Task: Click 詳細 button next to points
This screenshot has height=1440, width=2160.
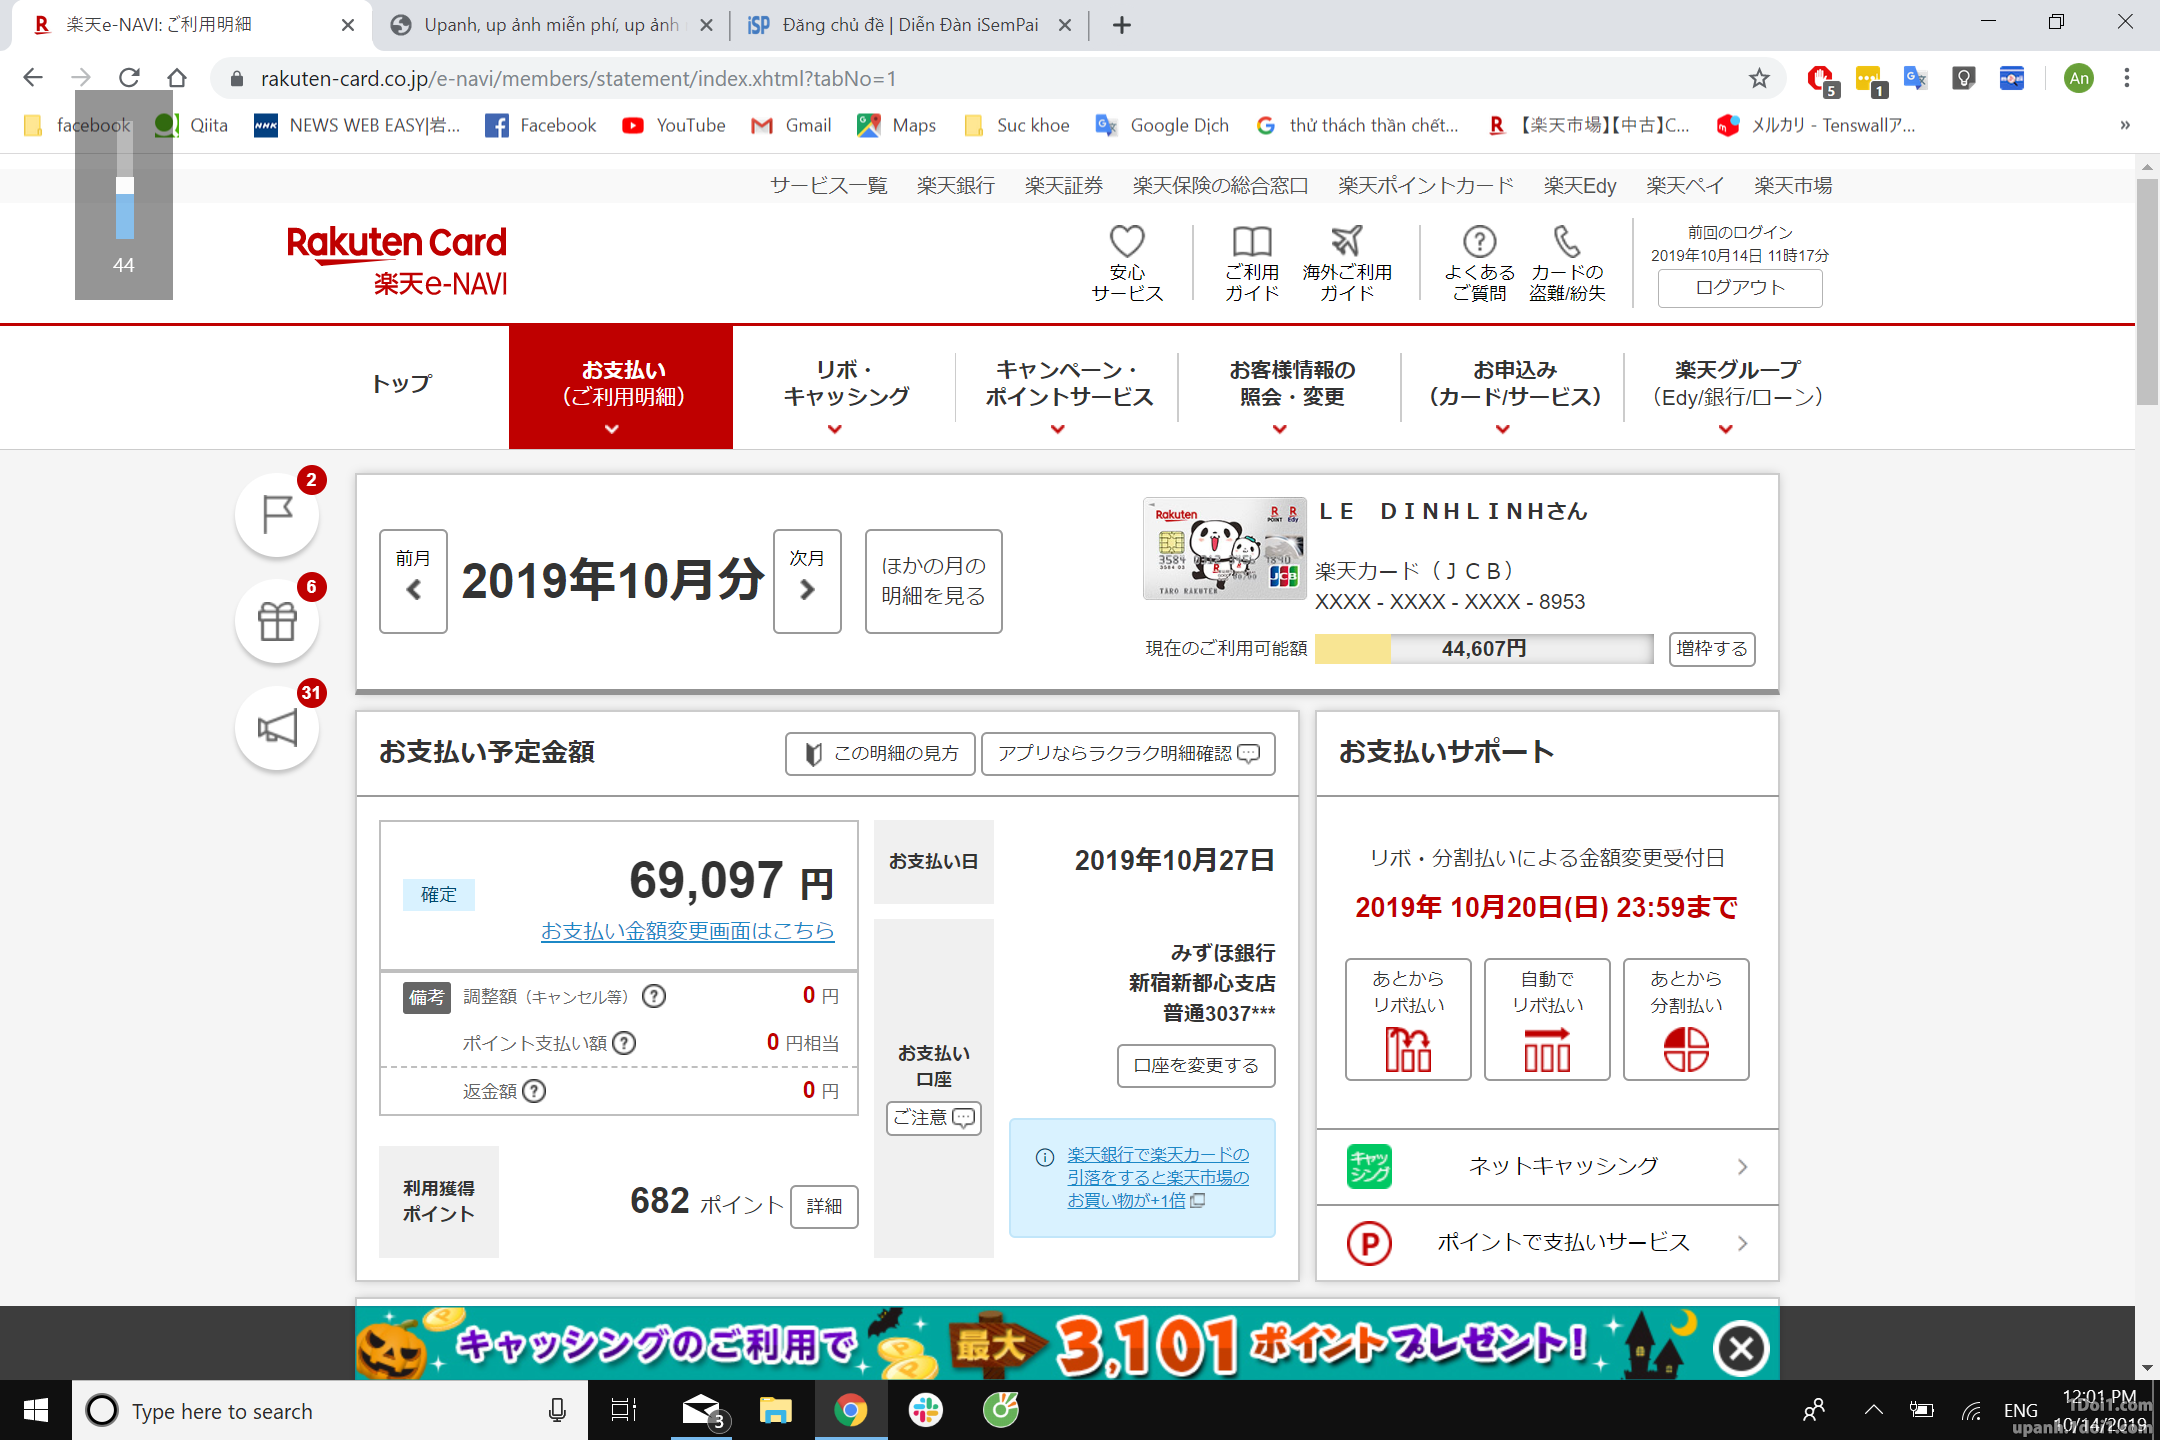Action: (824, 1206)
